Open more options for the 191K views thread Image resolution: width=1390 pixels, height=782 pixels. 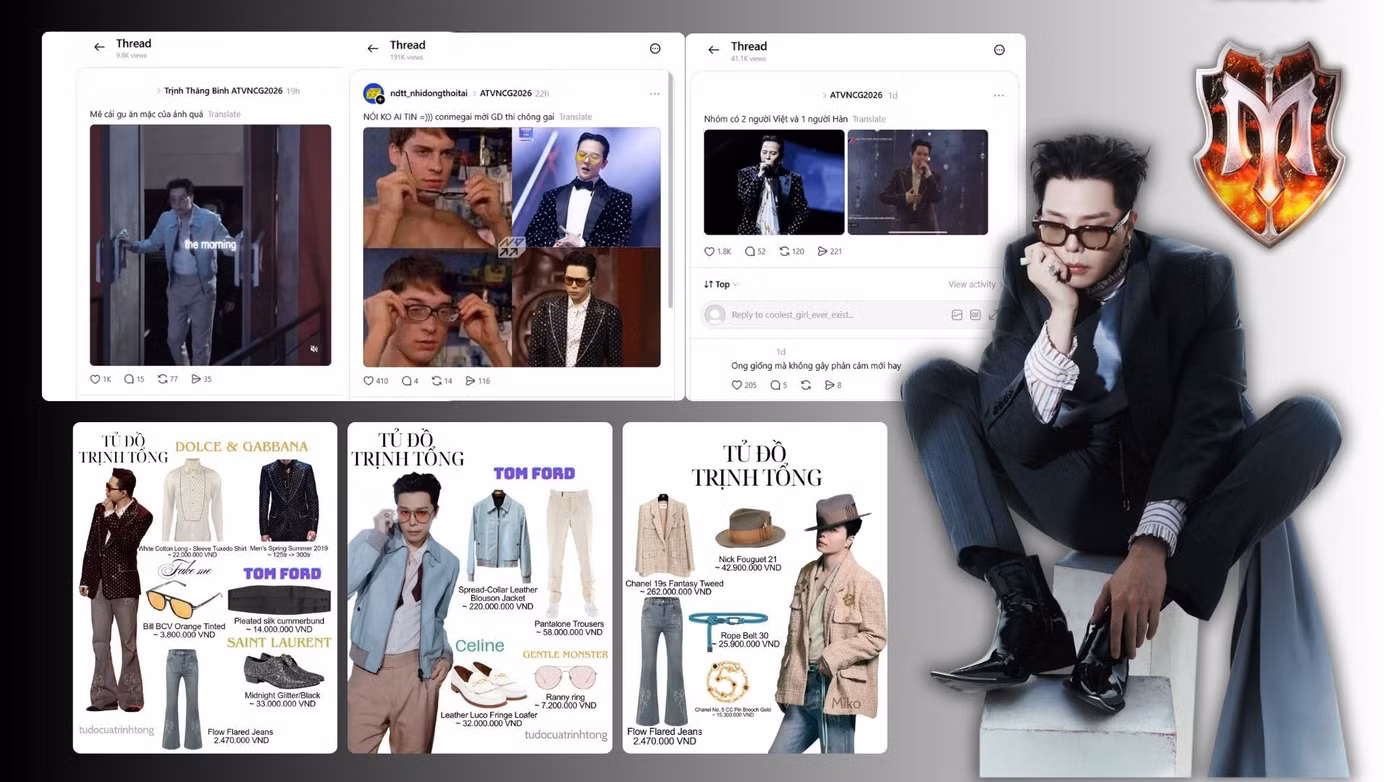[x=655, y=48]
